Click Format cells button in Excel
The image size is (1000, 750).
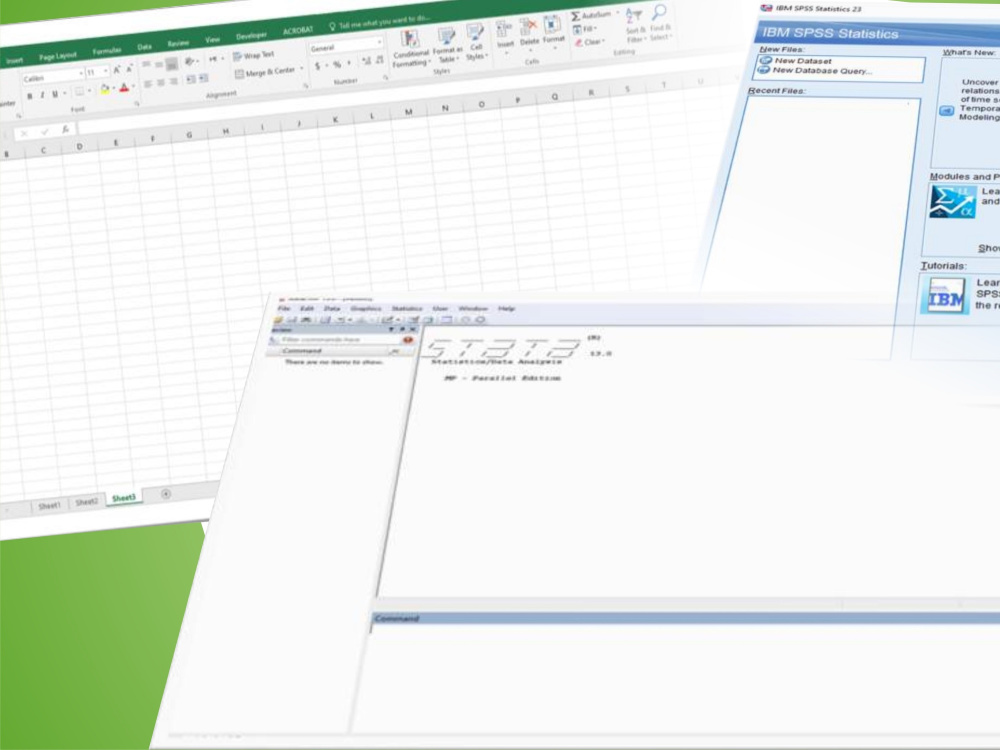tap(553, 29)
